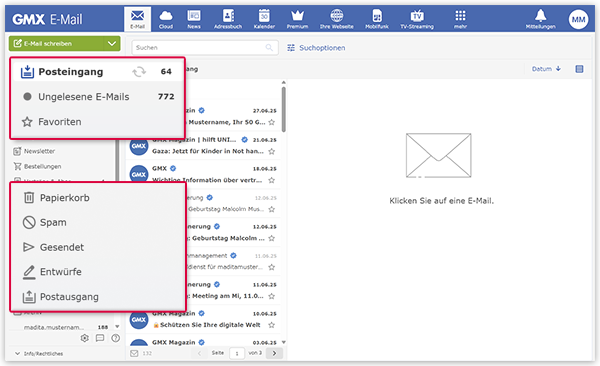Screen dimensions: 600x366
Task: Open Suchoptionen
Action: tap(316, 48)
